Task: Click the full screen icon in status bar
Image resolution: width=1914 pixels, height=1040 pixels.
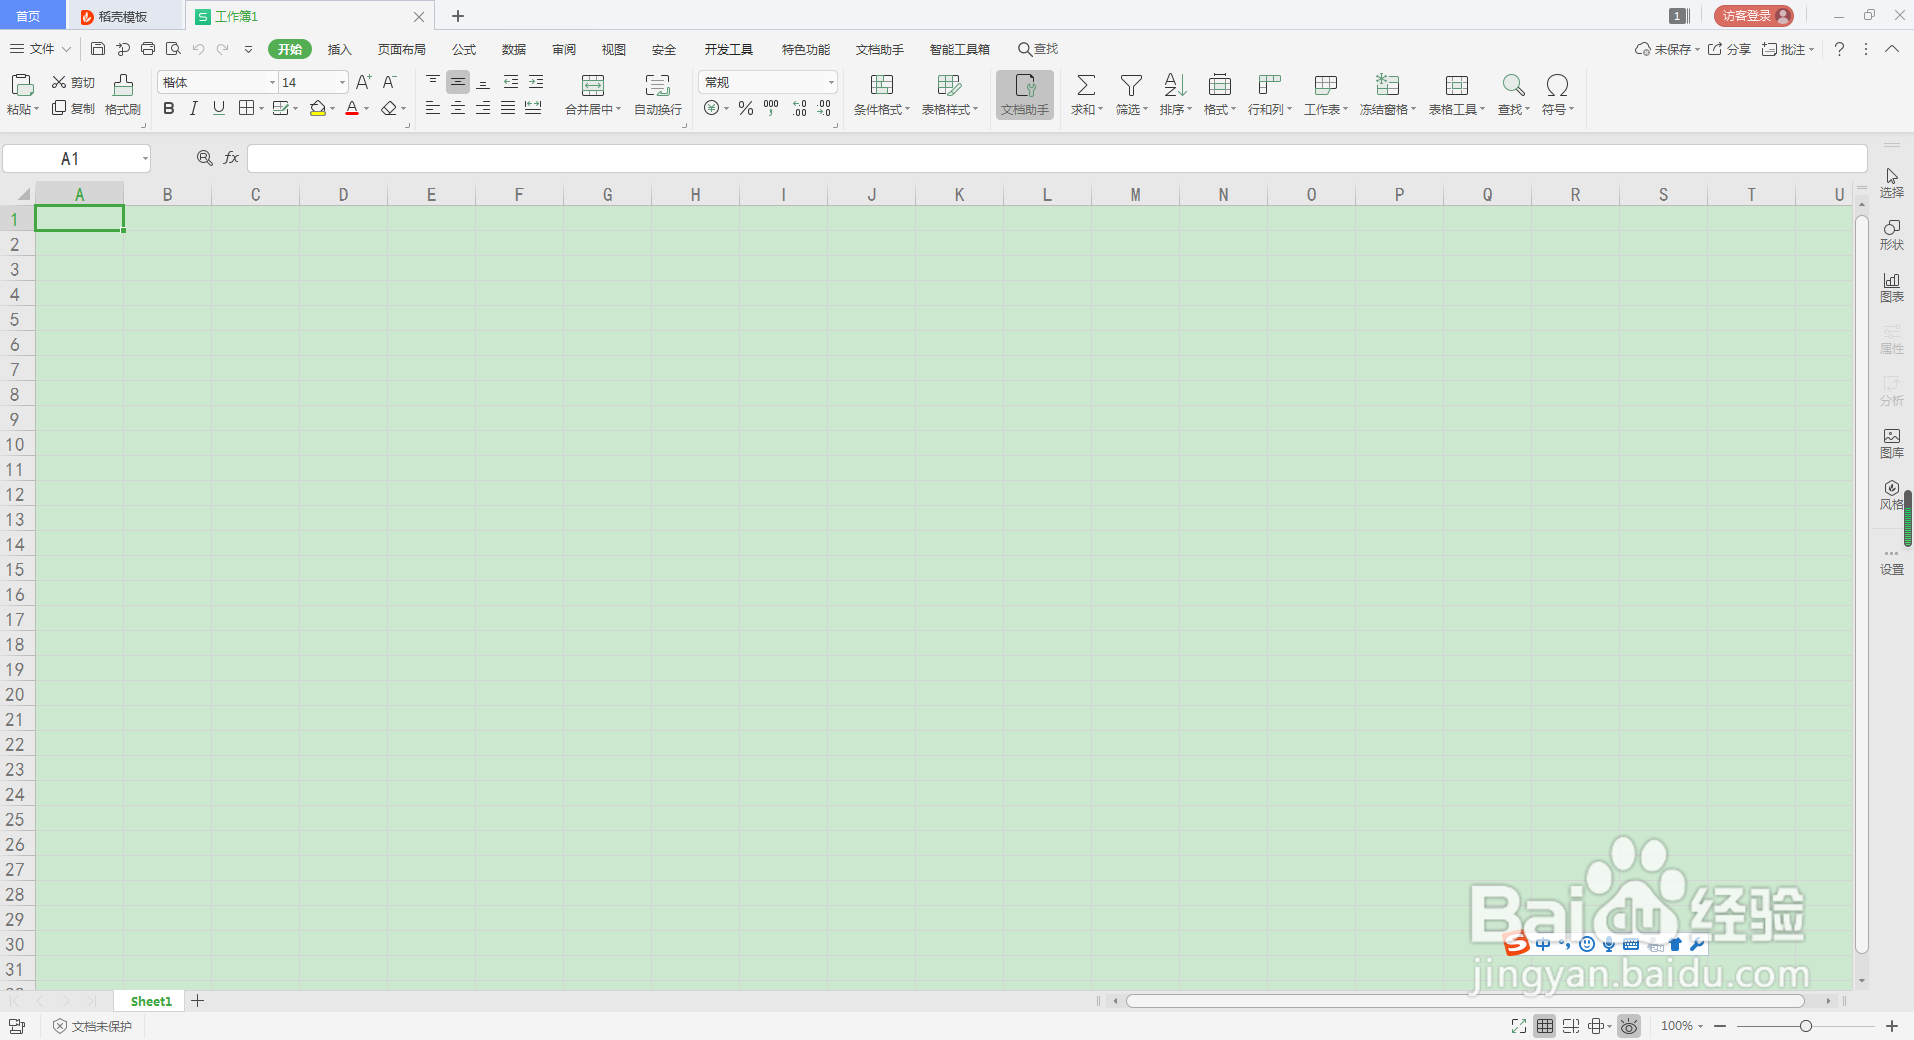Action: pyautogui.click(x=1519, y=1026)
